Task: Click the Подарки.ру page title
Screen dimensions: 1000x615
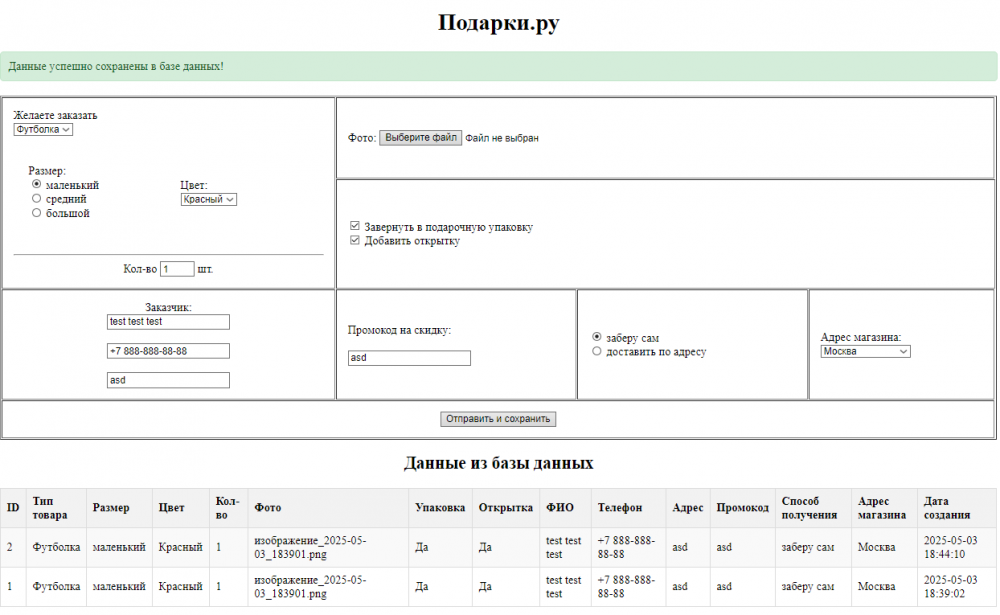Action: point(498,24)
